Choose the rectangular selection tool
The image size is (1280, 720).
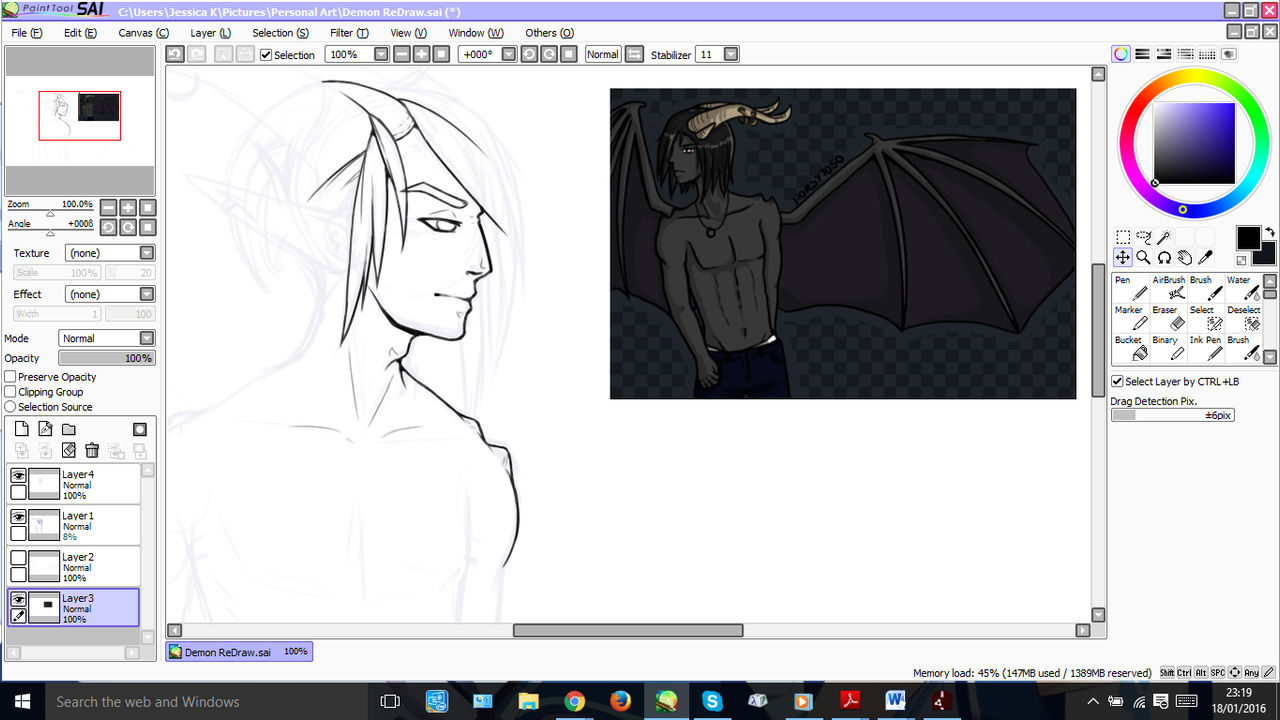coord(1123,237)
